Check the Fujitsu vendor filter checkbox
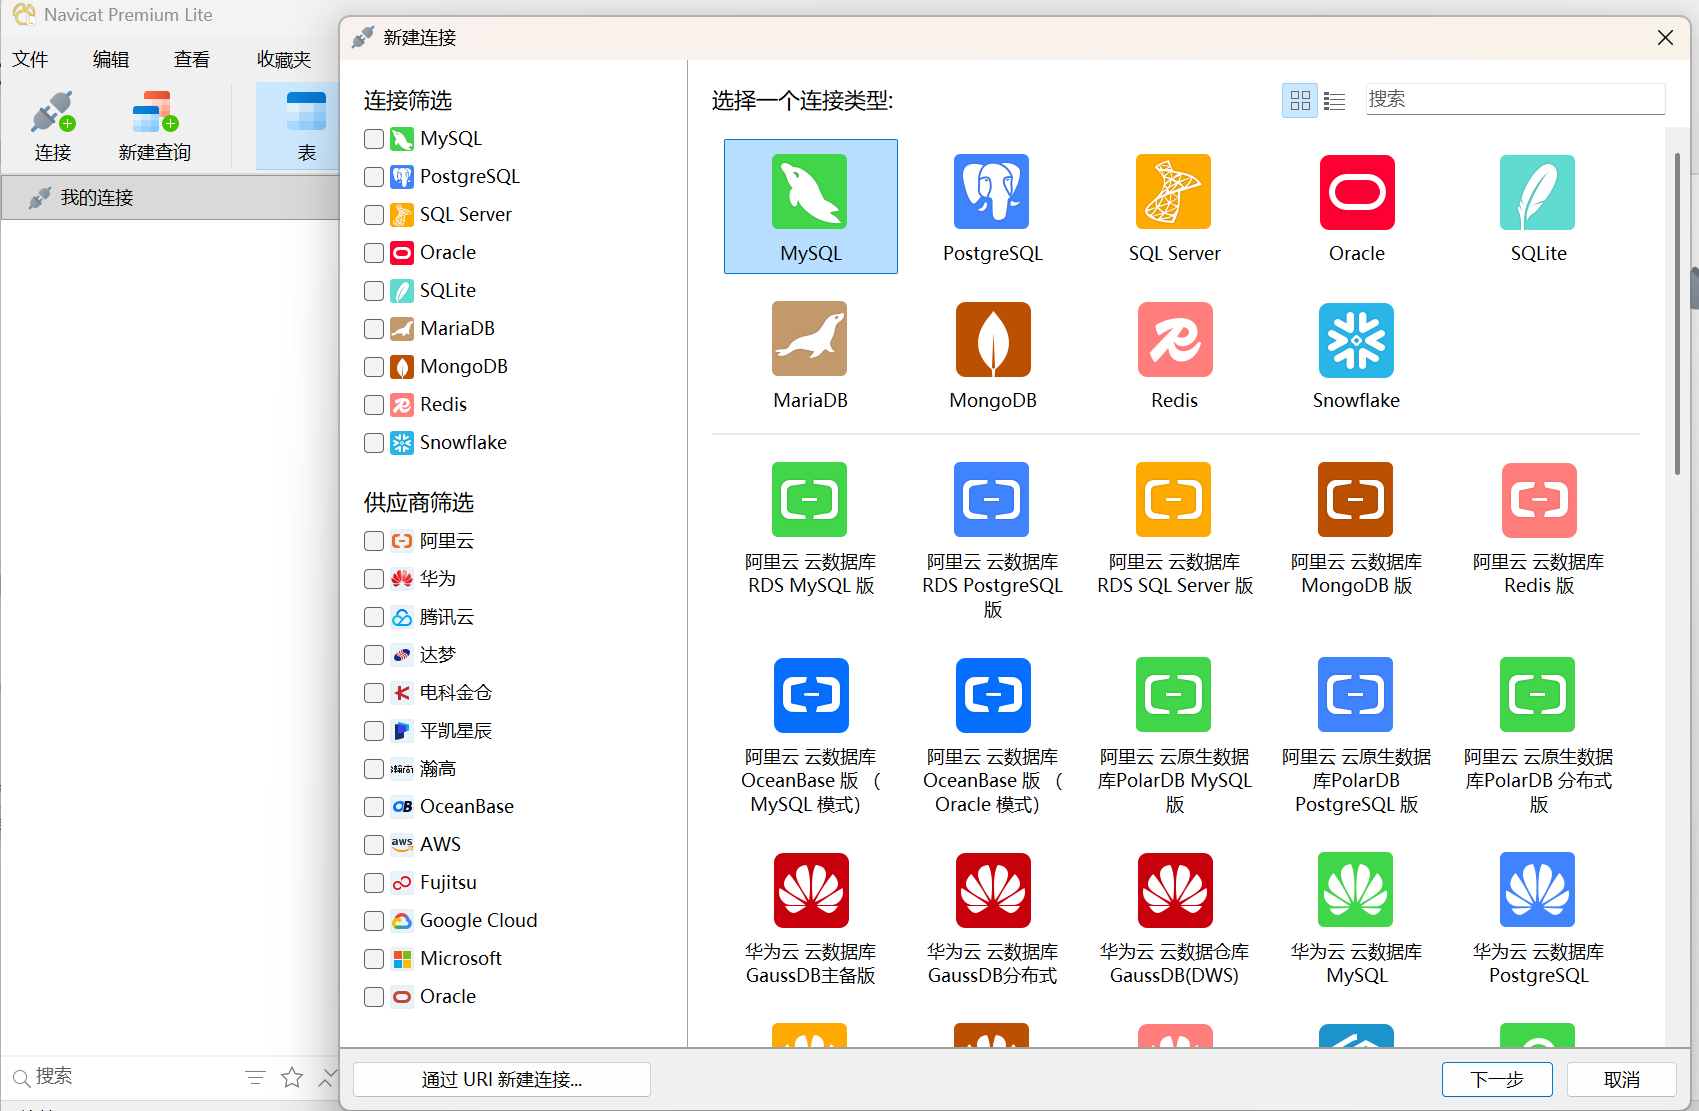This screenshot has height=1111, width=1699. pyautogui.click(x=374, y=883)
